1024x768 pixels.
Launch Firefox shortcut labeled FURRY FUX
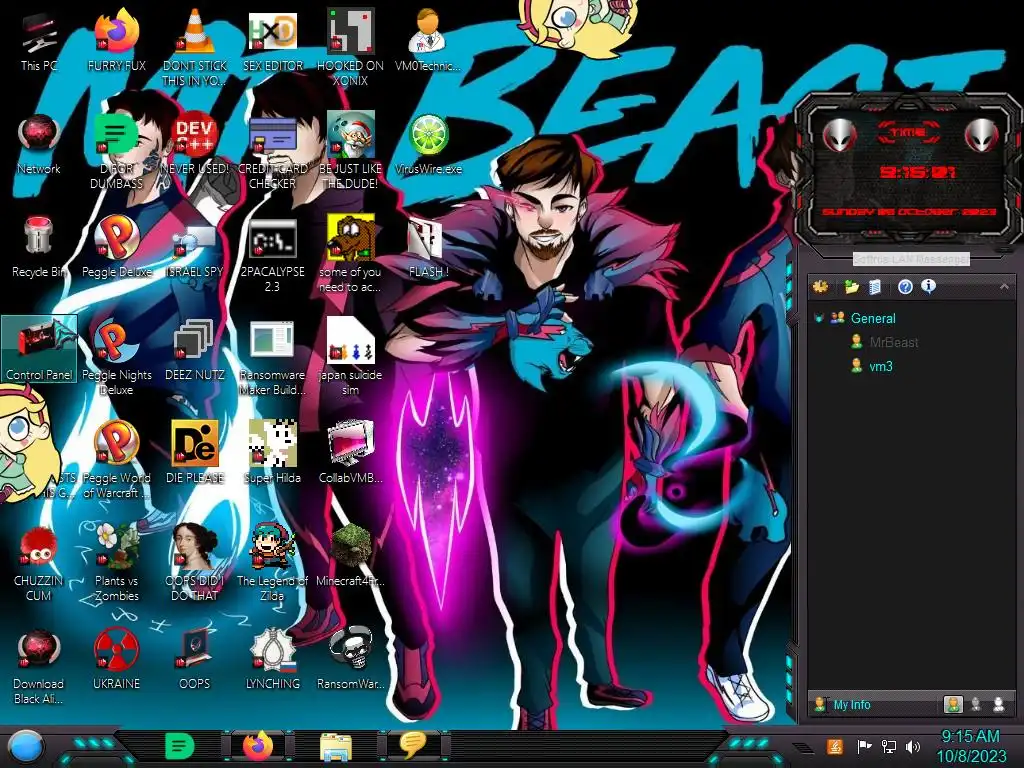(x=116, y=40)
